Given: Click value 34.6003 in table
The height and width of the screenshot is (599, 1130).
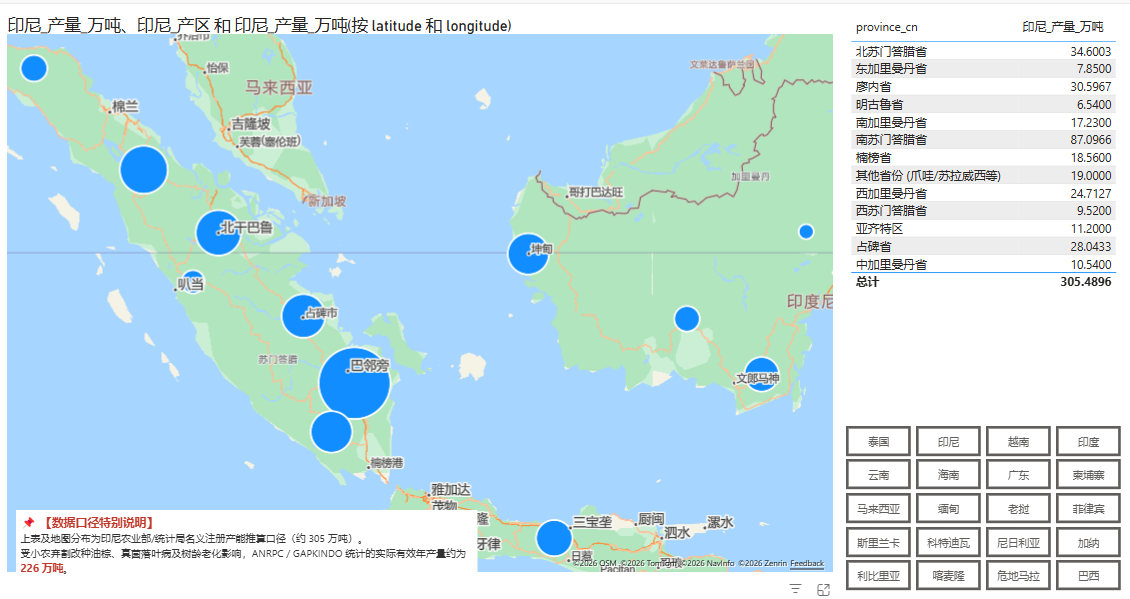Looking at the screenshot, I should click(1090, 51).
